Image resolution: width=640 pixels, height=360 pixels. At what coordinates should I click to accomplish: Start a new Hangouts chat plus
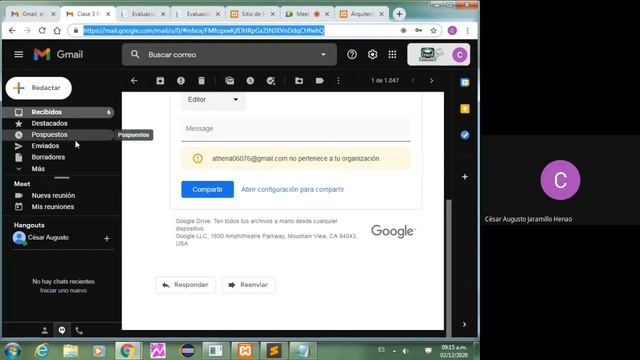click(x=107, y=238)
